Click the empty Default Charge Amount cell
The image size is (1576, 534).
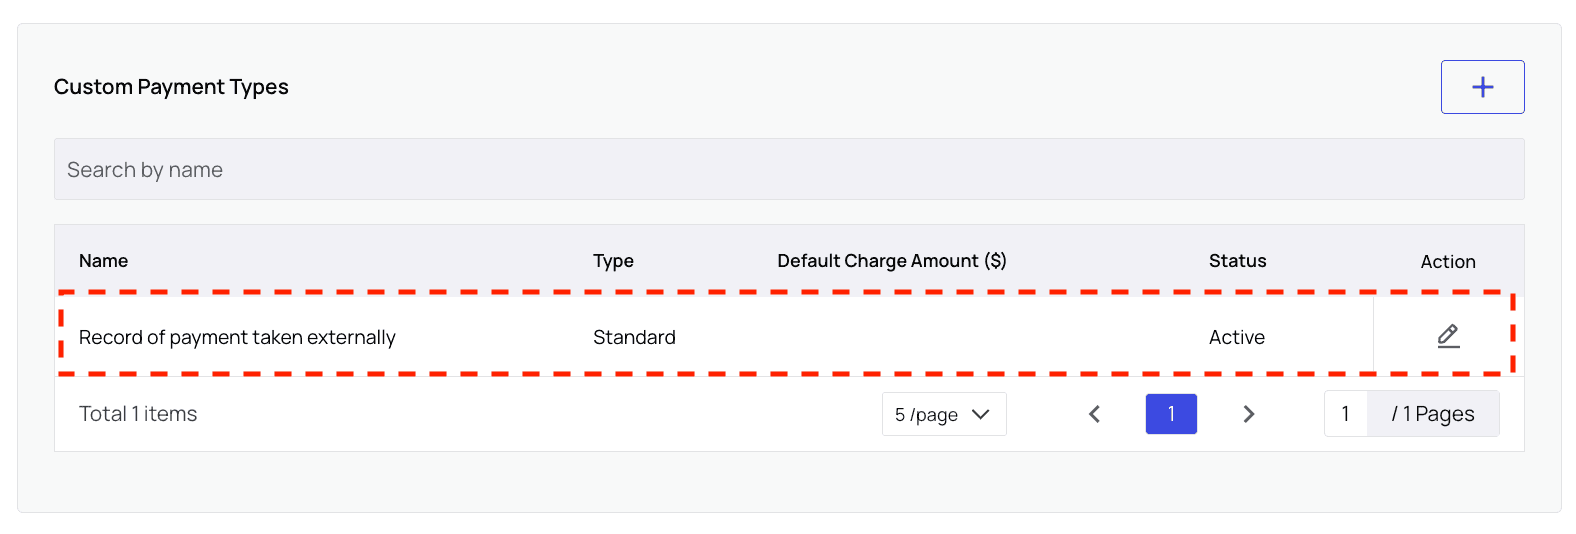(x=890, y=338)
